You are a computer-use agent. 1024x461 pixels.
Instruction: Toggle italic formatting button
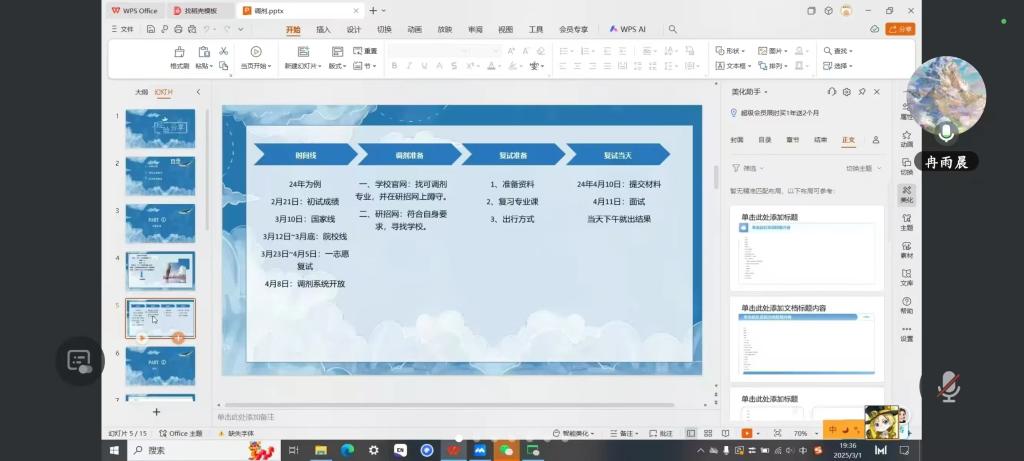410,66
